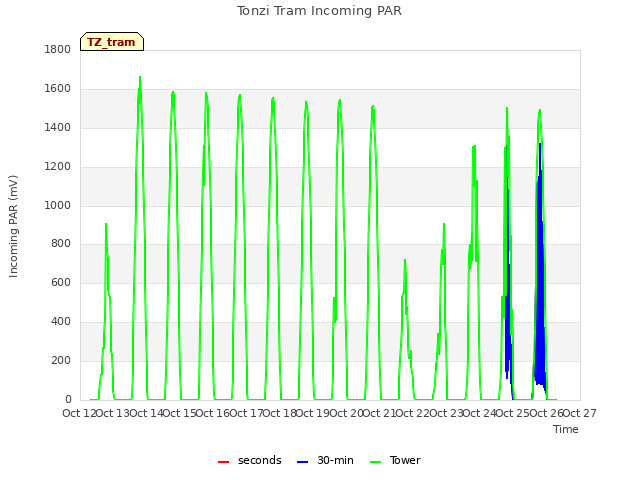640x480 pixels.
Task: Select the '30-min' legend label
Action: (x=335, y=460)
